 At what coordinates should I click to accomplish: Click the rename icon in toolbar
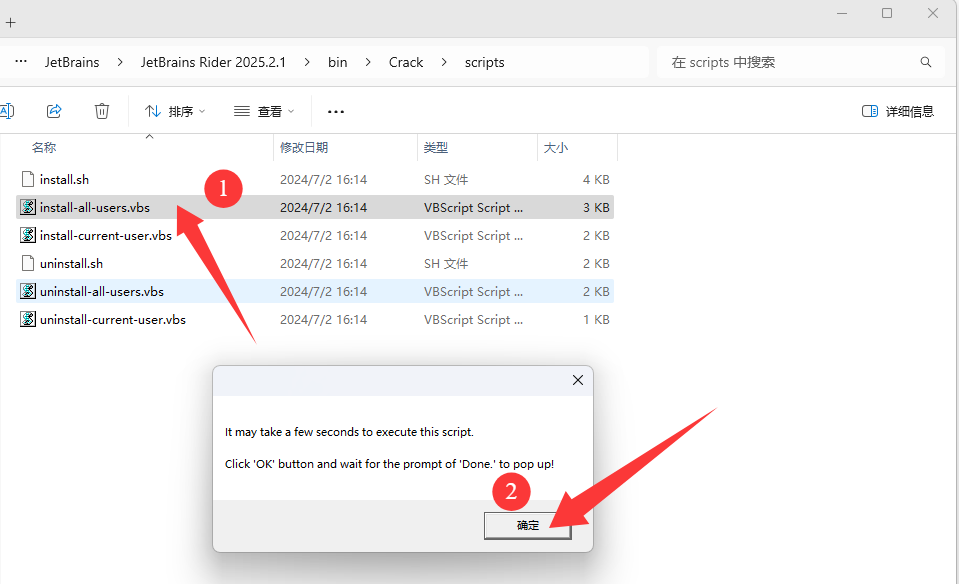[x=7, y=111]
